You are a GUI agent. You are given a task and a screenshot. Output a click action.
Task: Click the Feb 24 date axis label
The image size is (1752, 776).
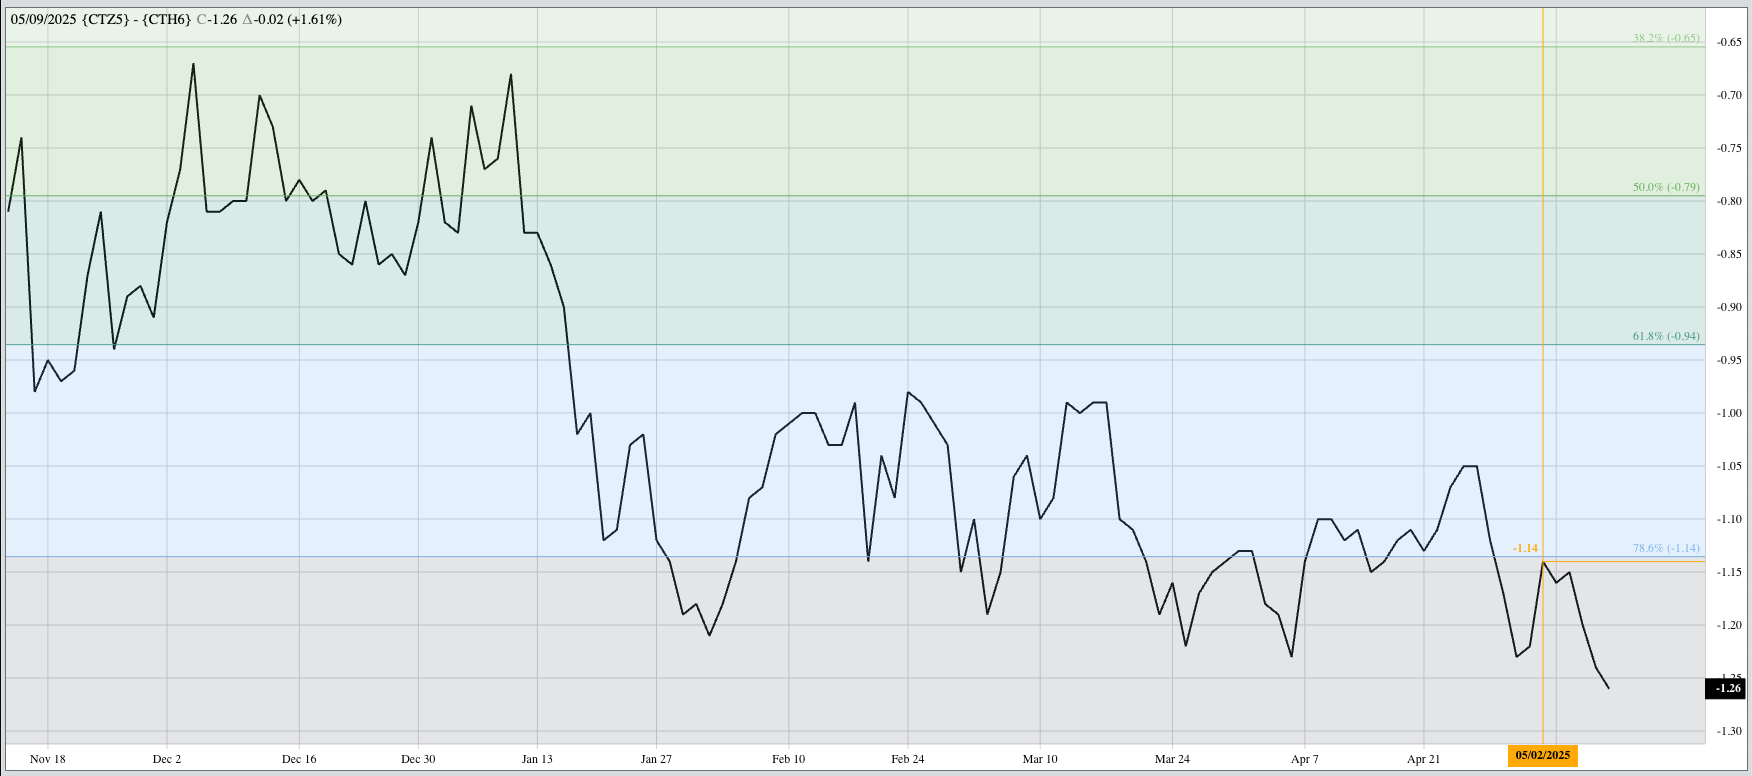[x=907, y=759]
